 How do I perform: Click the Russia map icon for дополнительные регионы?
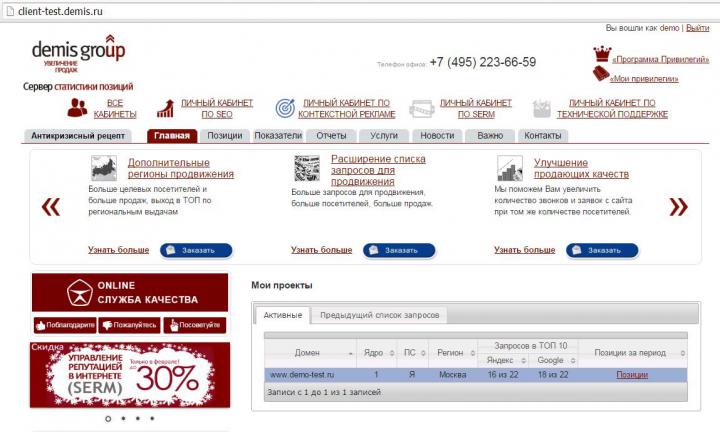click(x=104, y=168)
